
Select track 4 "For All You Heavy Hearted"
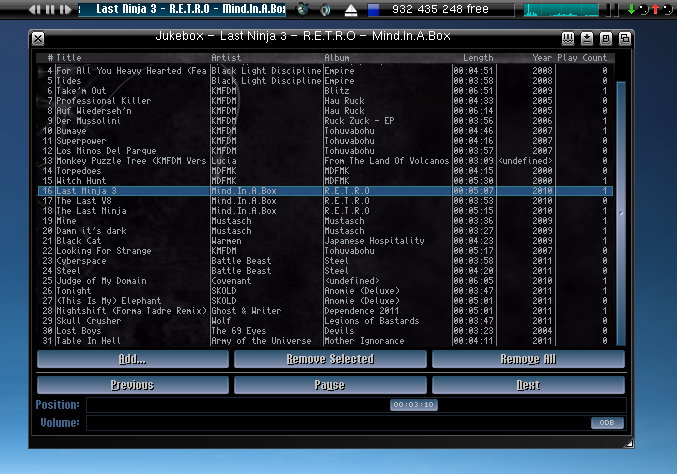pos(325,70)
